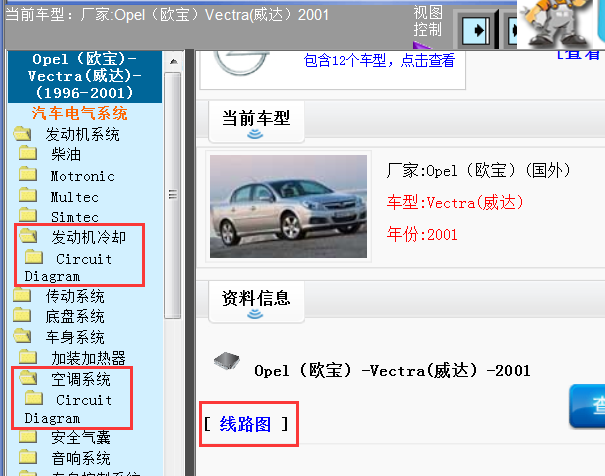605x476 pixels.
Task: Click the folder icon beside 发动机系统
Action: pos(22,134)
